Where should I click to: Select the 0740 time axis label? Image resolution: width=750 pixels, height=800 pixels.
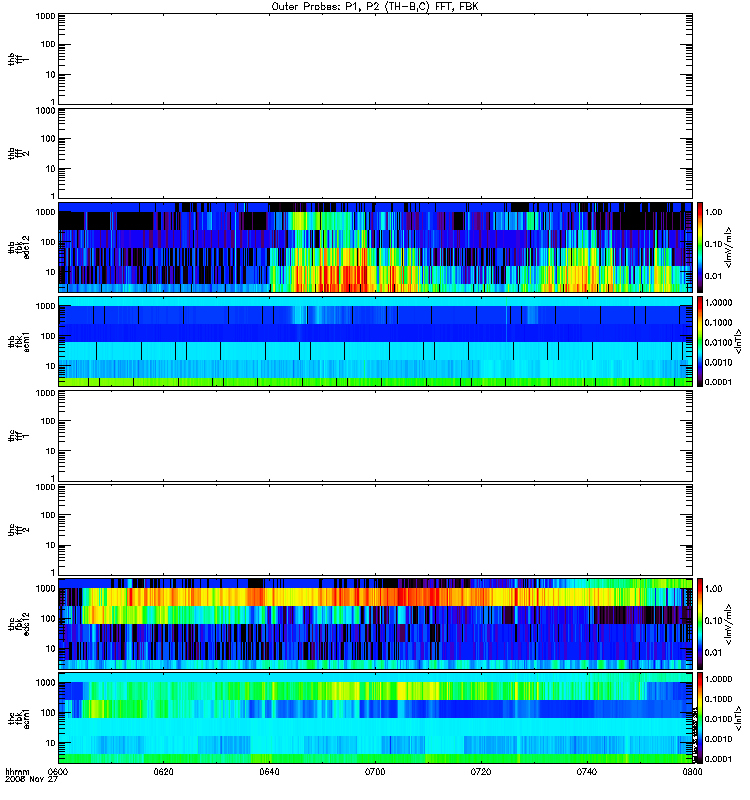[x=587, y=771]
